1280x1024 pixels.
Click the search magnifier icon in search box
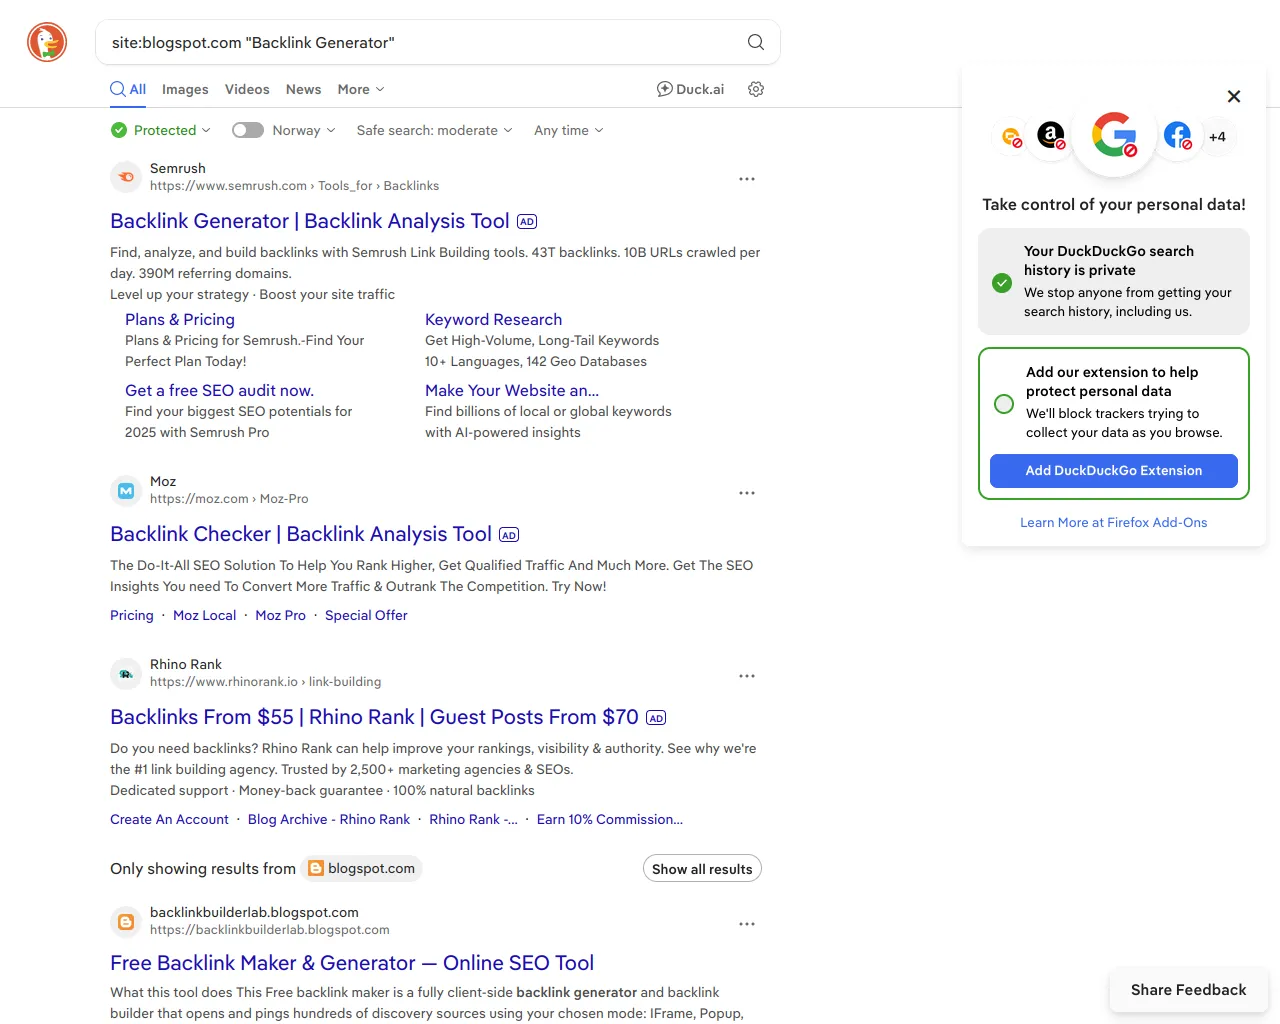pos(756,42)
